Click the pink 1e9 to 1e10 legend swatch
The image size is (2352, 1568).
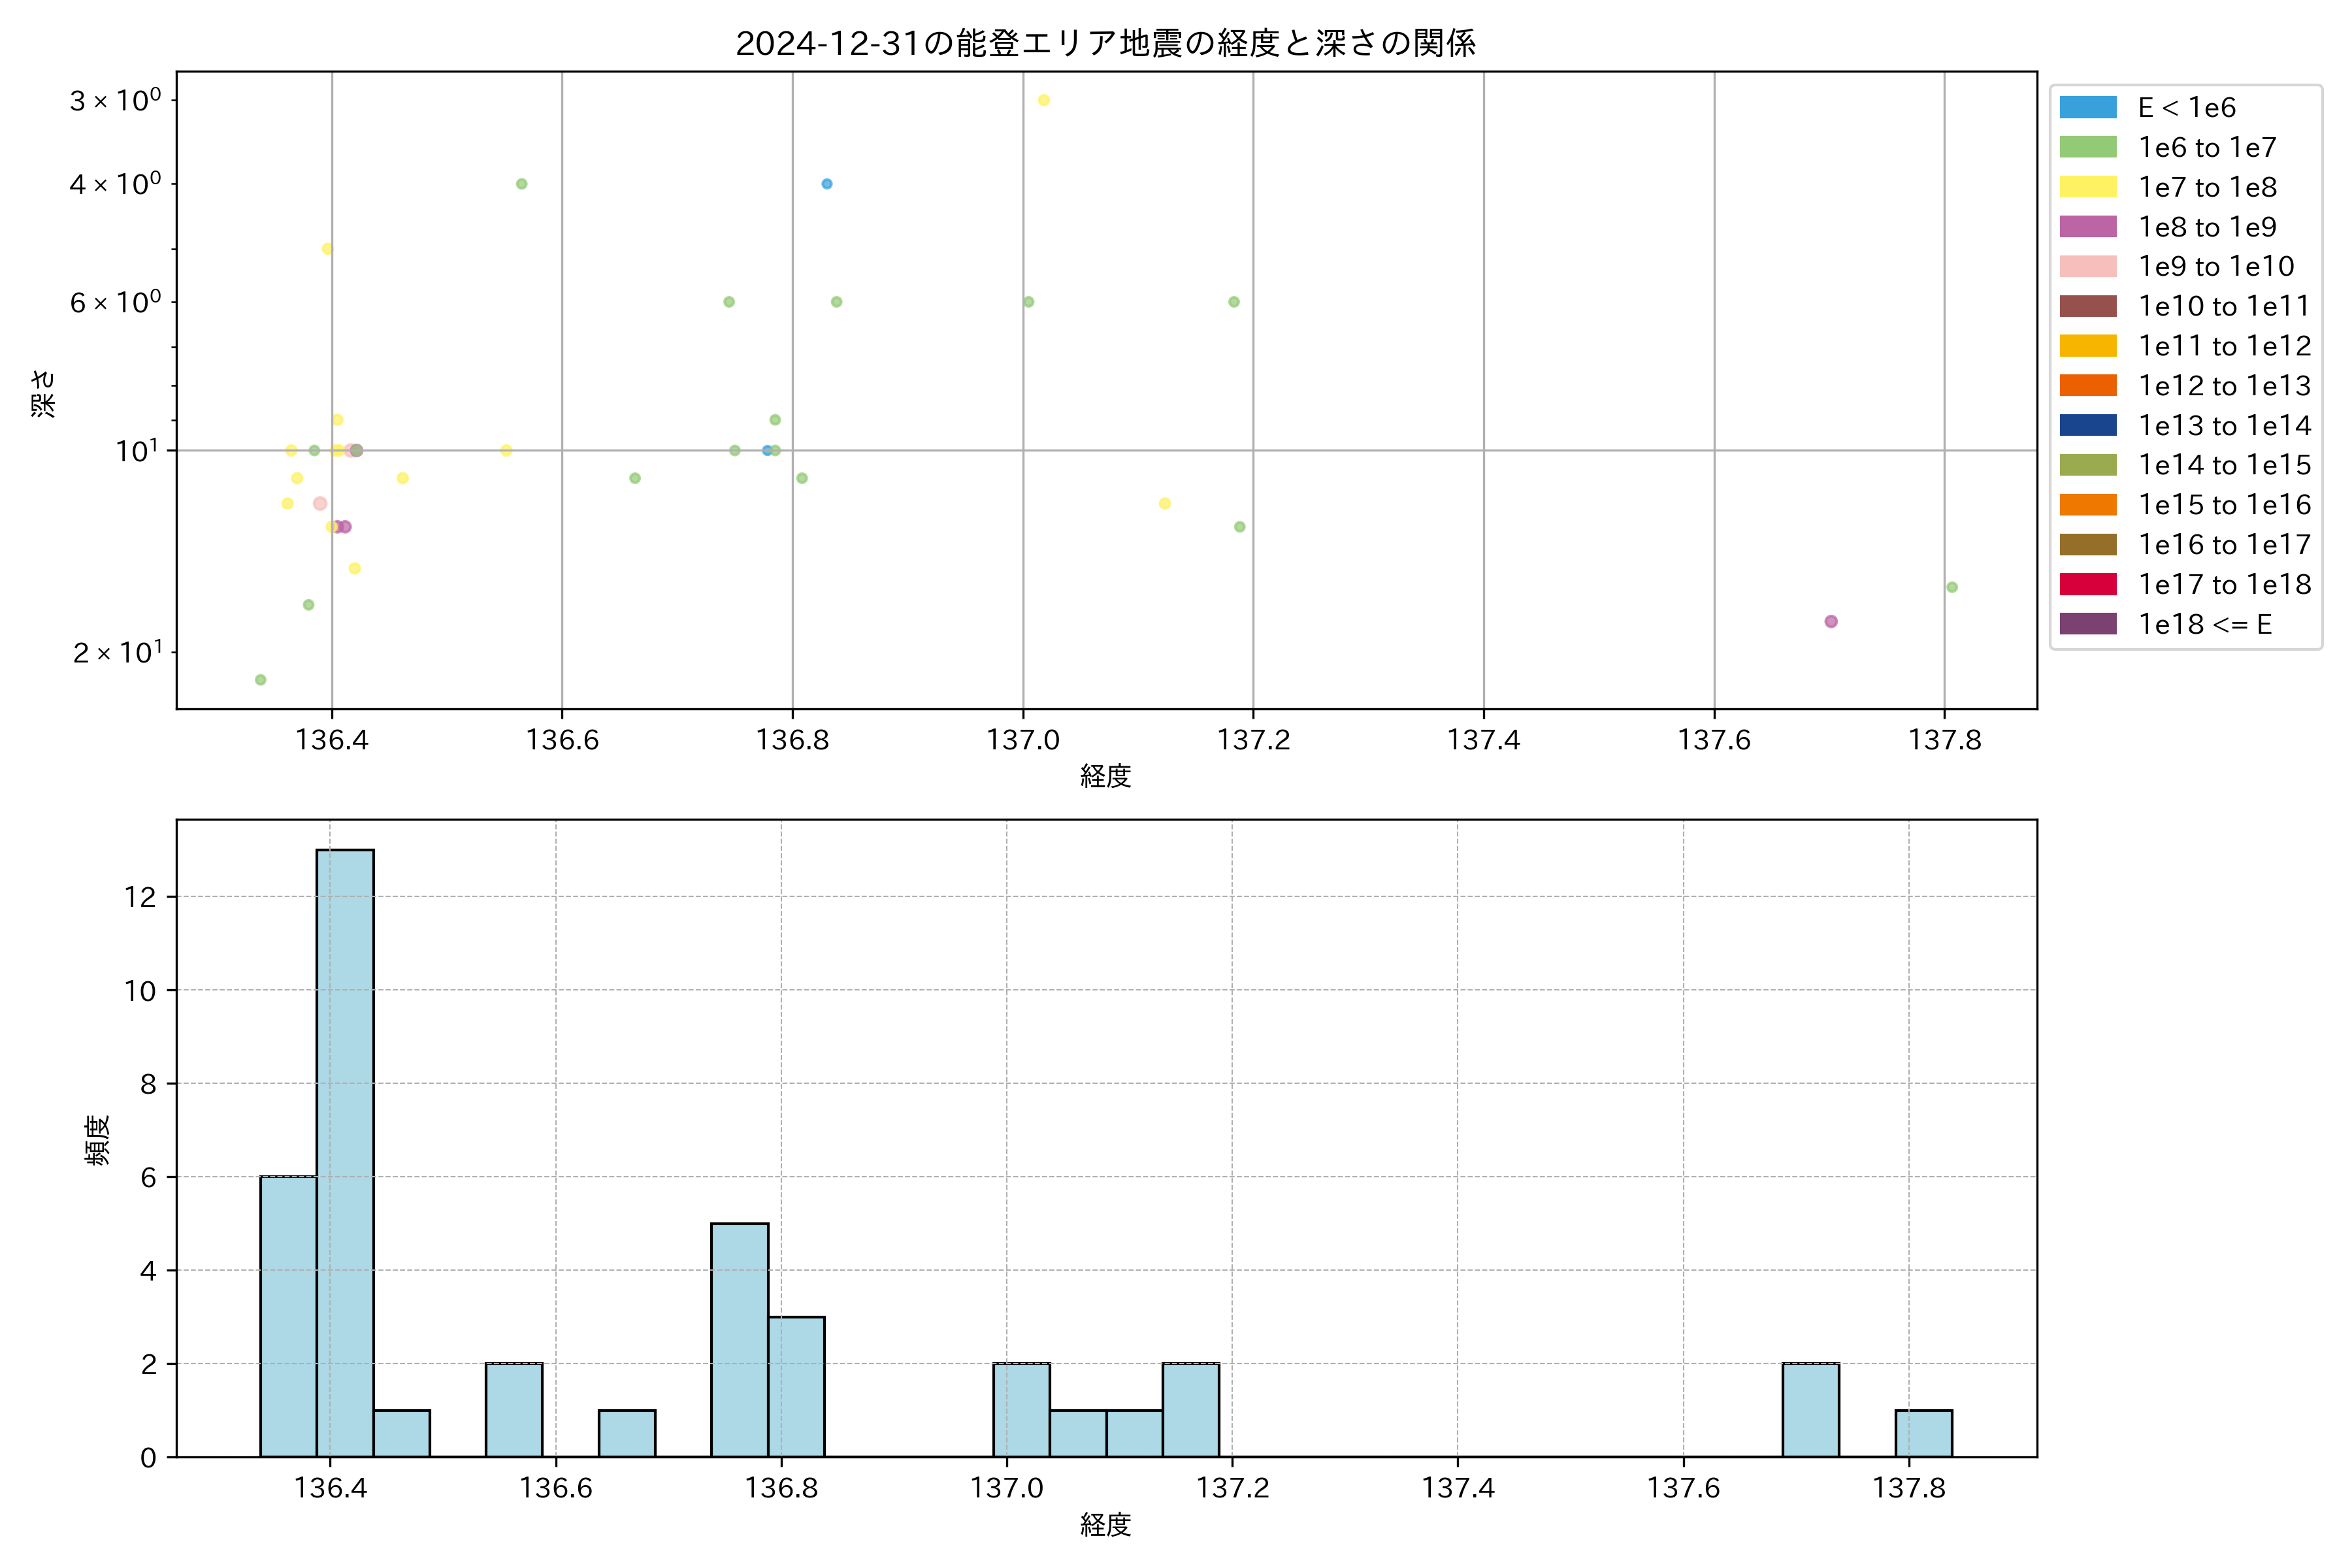click(2088, 266)
